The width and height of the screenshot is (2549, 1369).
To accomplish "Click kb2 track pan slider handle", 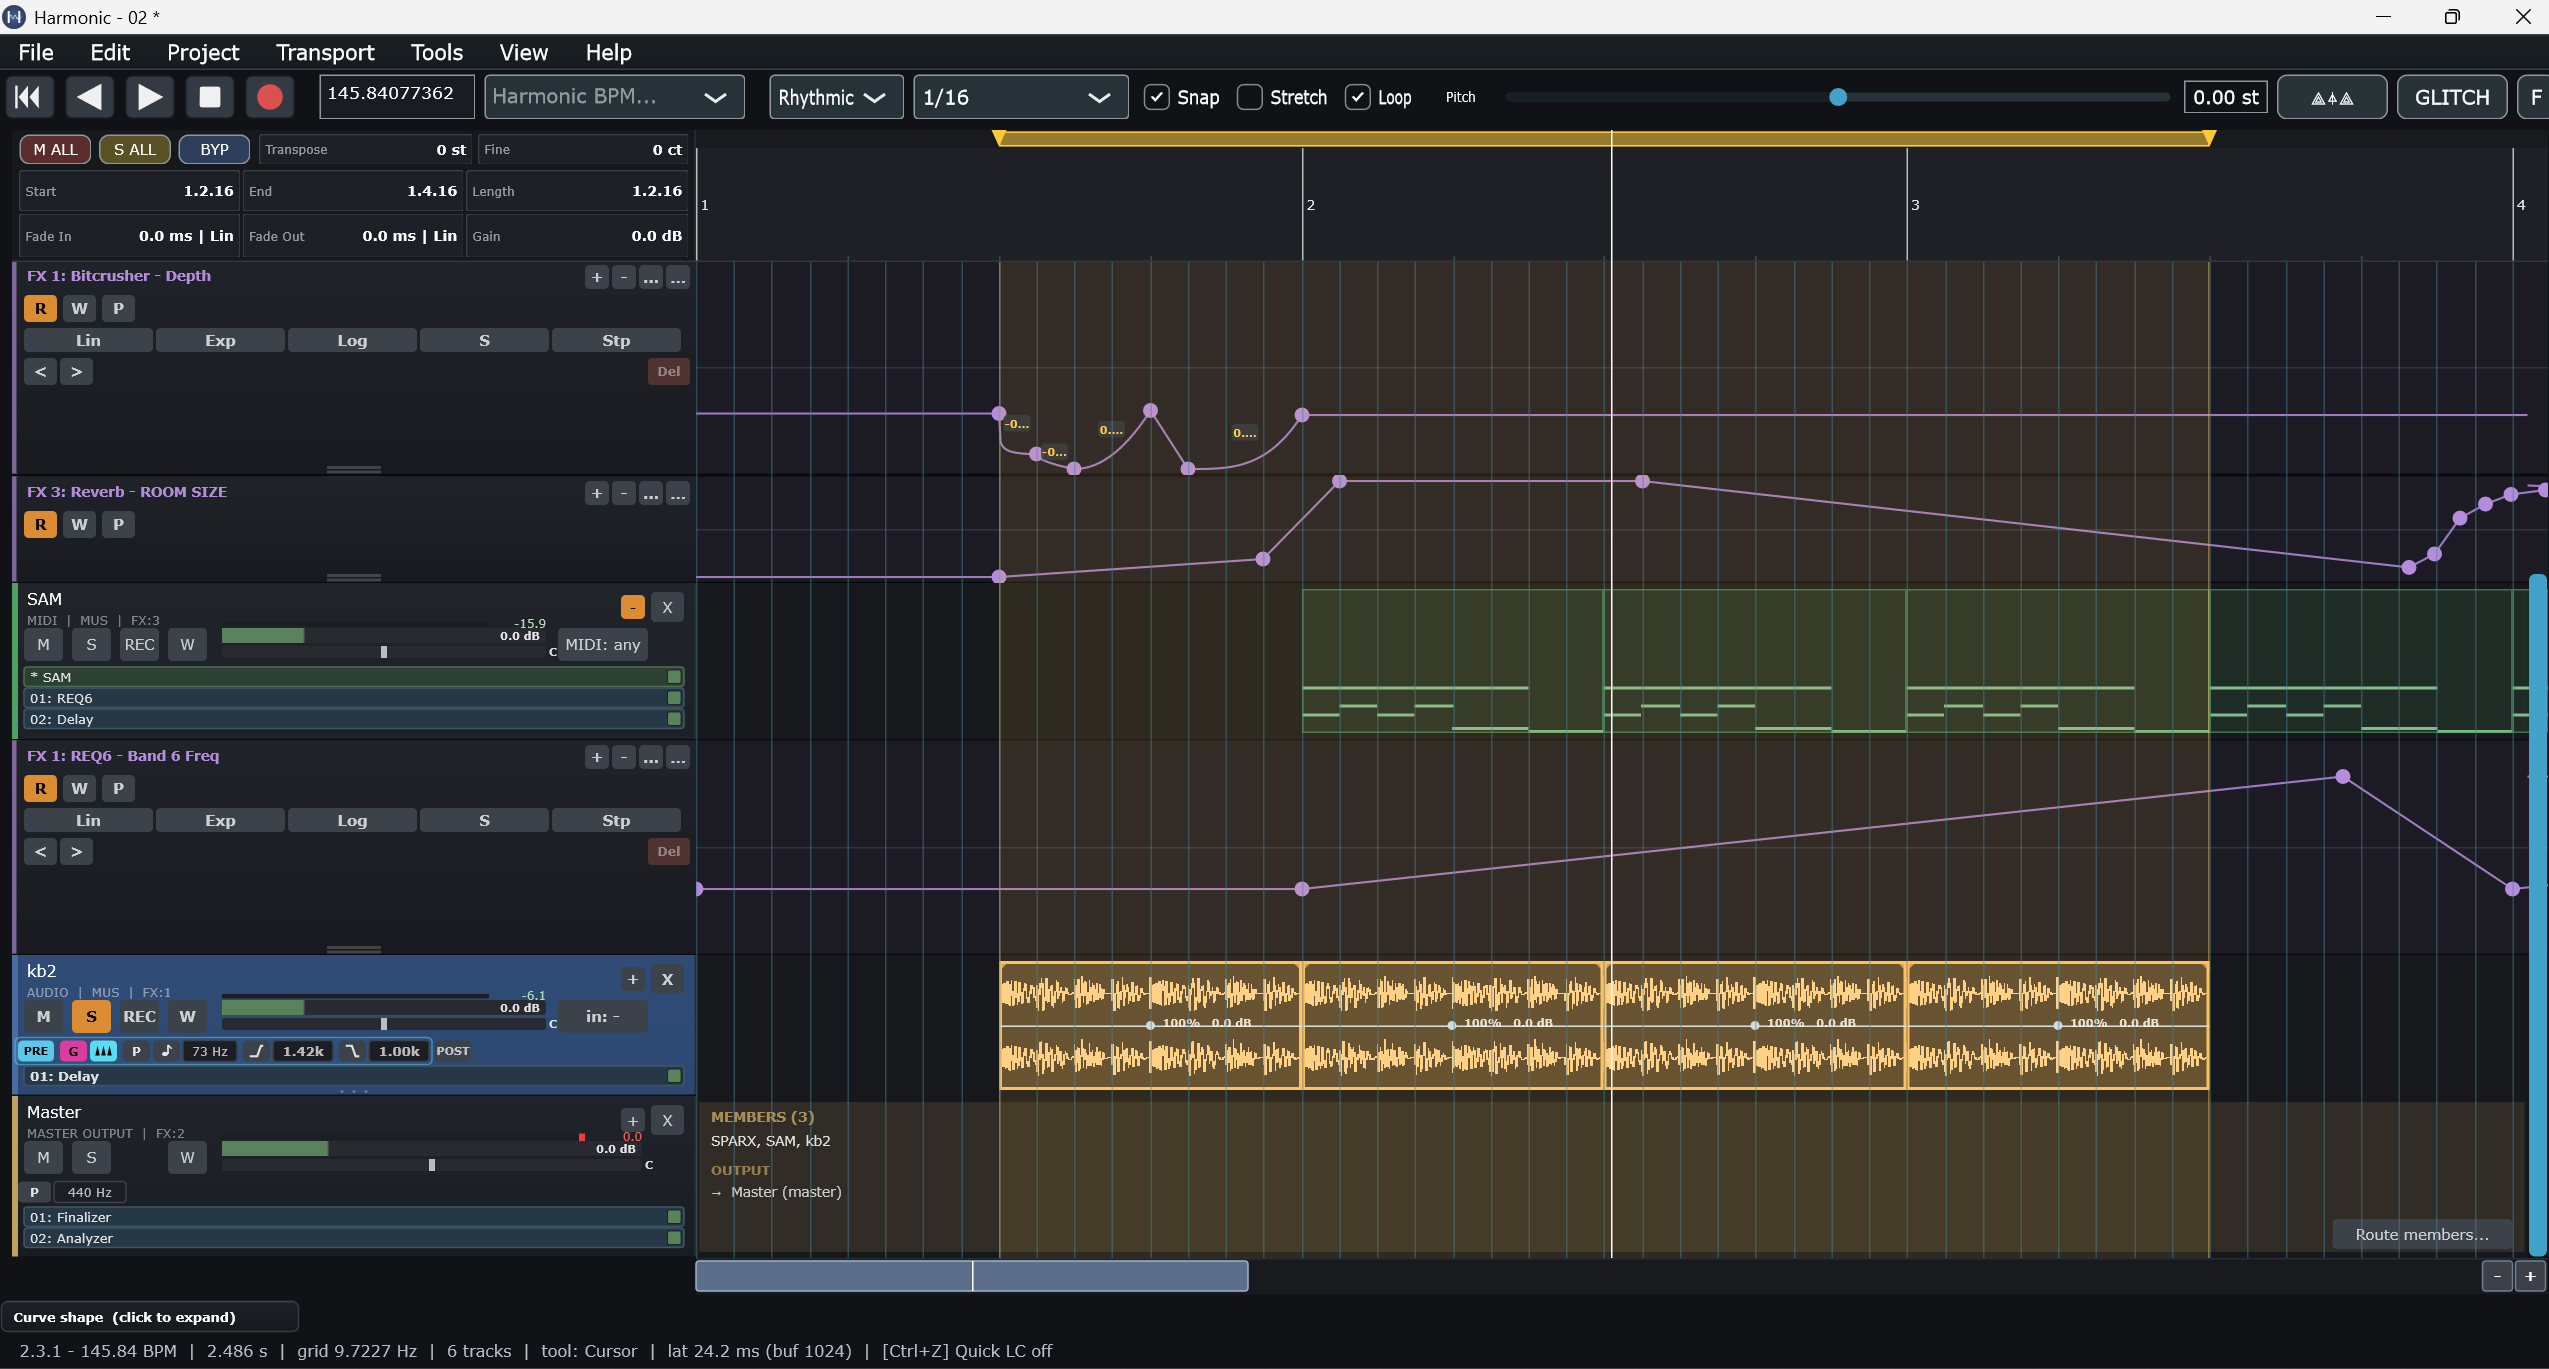I will tap(384, 1024).
